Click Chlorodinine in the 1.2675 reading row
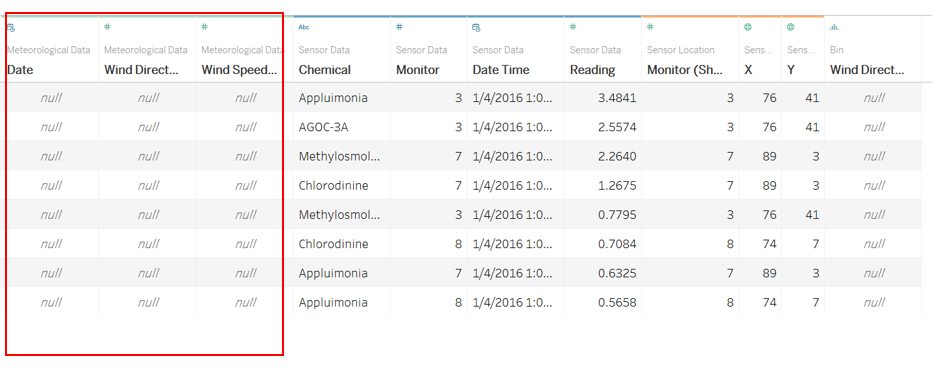Screen dimensions: 932x370 [x=333, y=185]
